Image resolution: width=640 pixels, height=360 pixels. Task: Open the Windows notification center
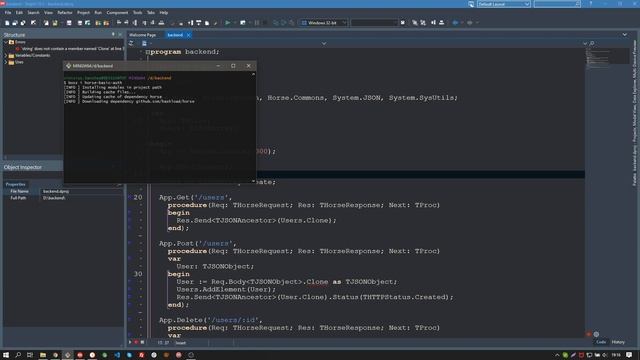tap(629, 355)
